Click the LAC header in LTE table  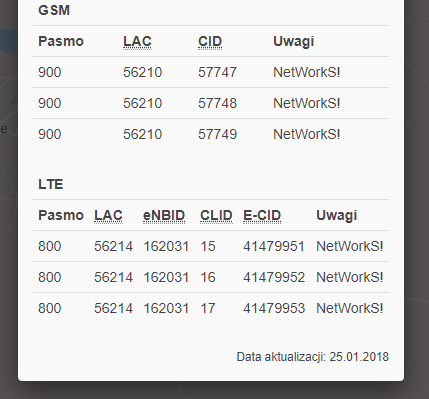pyautogui.click(x=108, y=215)
